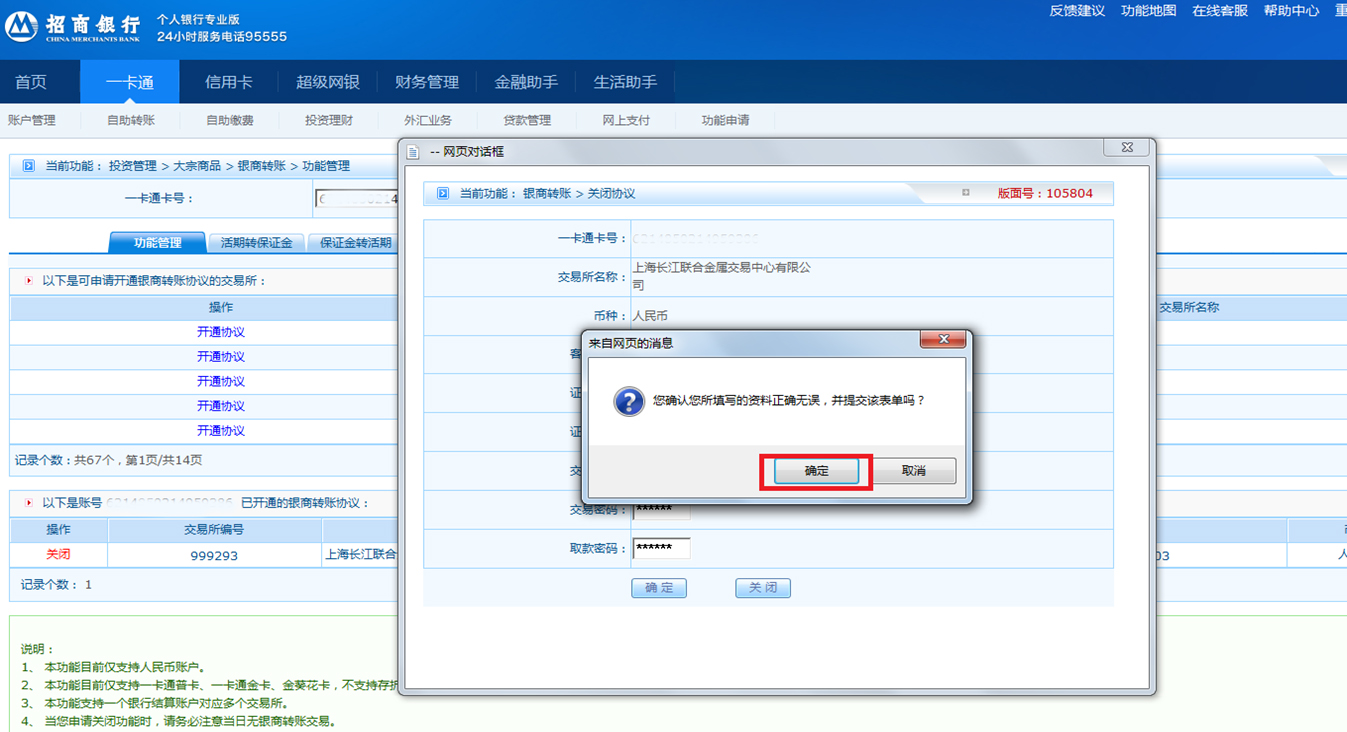Open 在线客服 from the top bar

point(1219,11)
